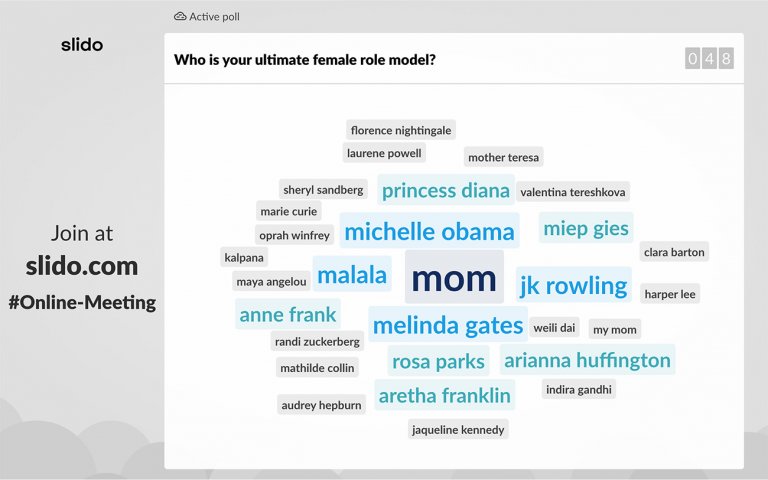Click the 'malala' word tag
The width and height of the screenshot is (768, 480).
(x=352, y=275)
